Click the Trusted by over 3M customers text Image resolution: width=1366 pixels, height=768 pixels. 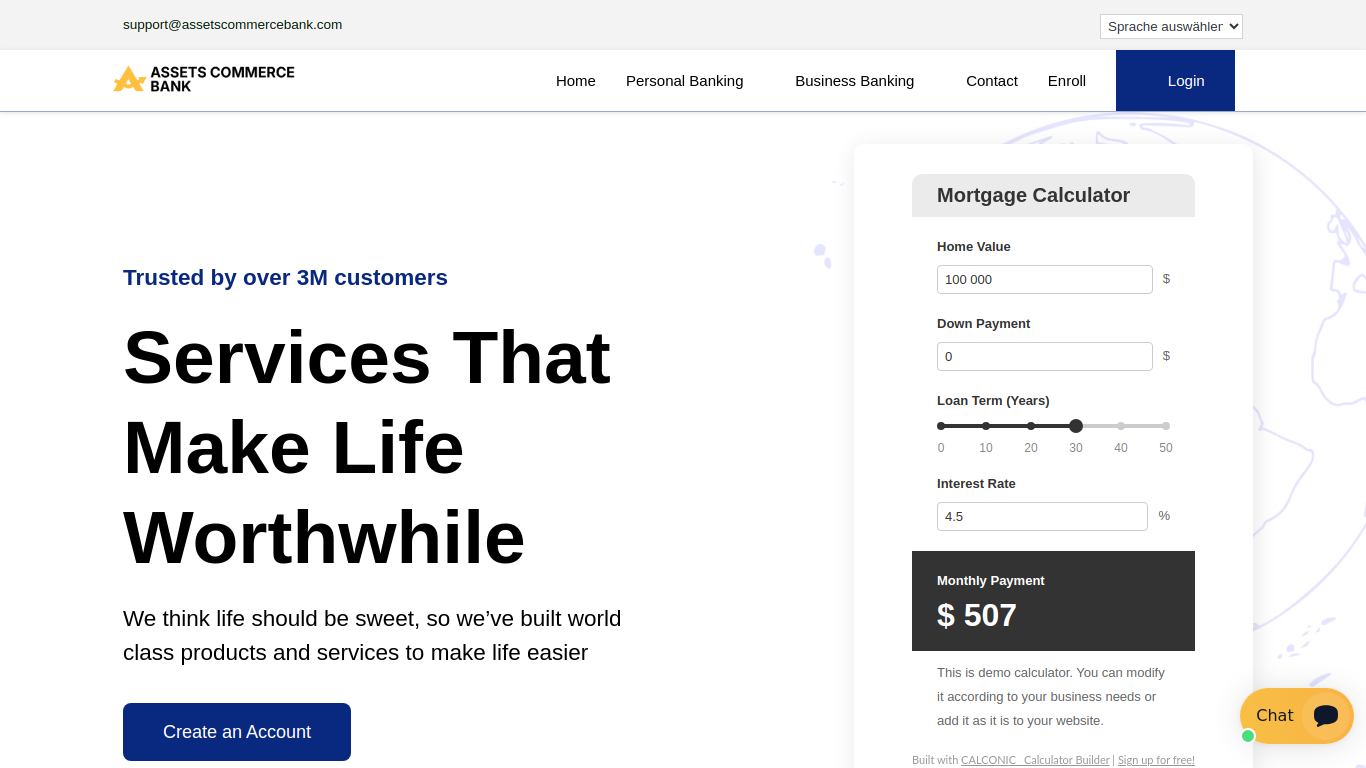click(x=285, y=278)
